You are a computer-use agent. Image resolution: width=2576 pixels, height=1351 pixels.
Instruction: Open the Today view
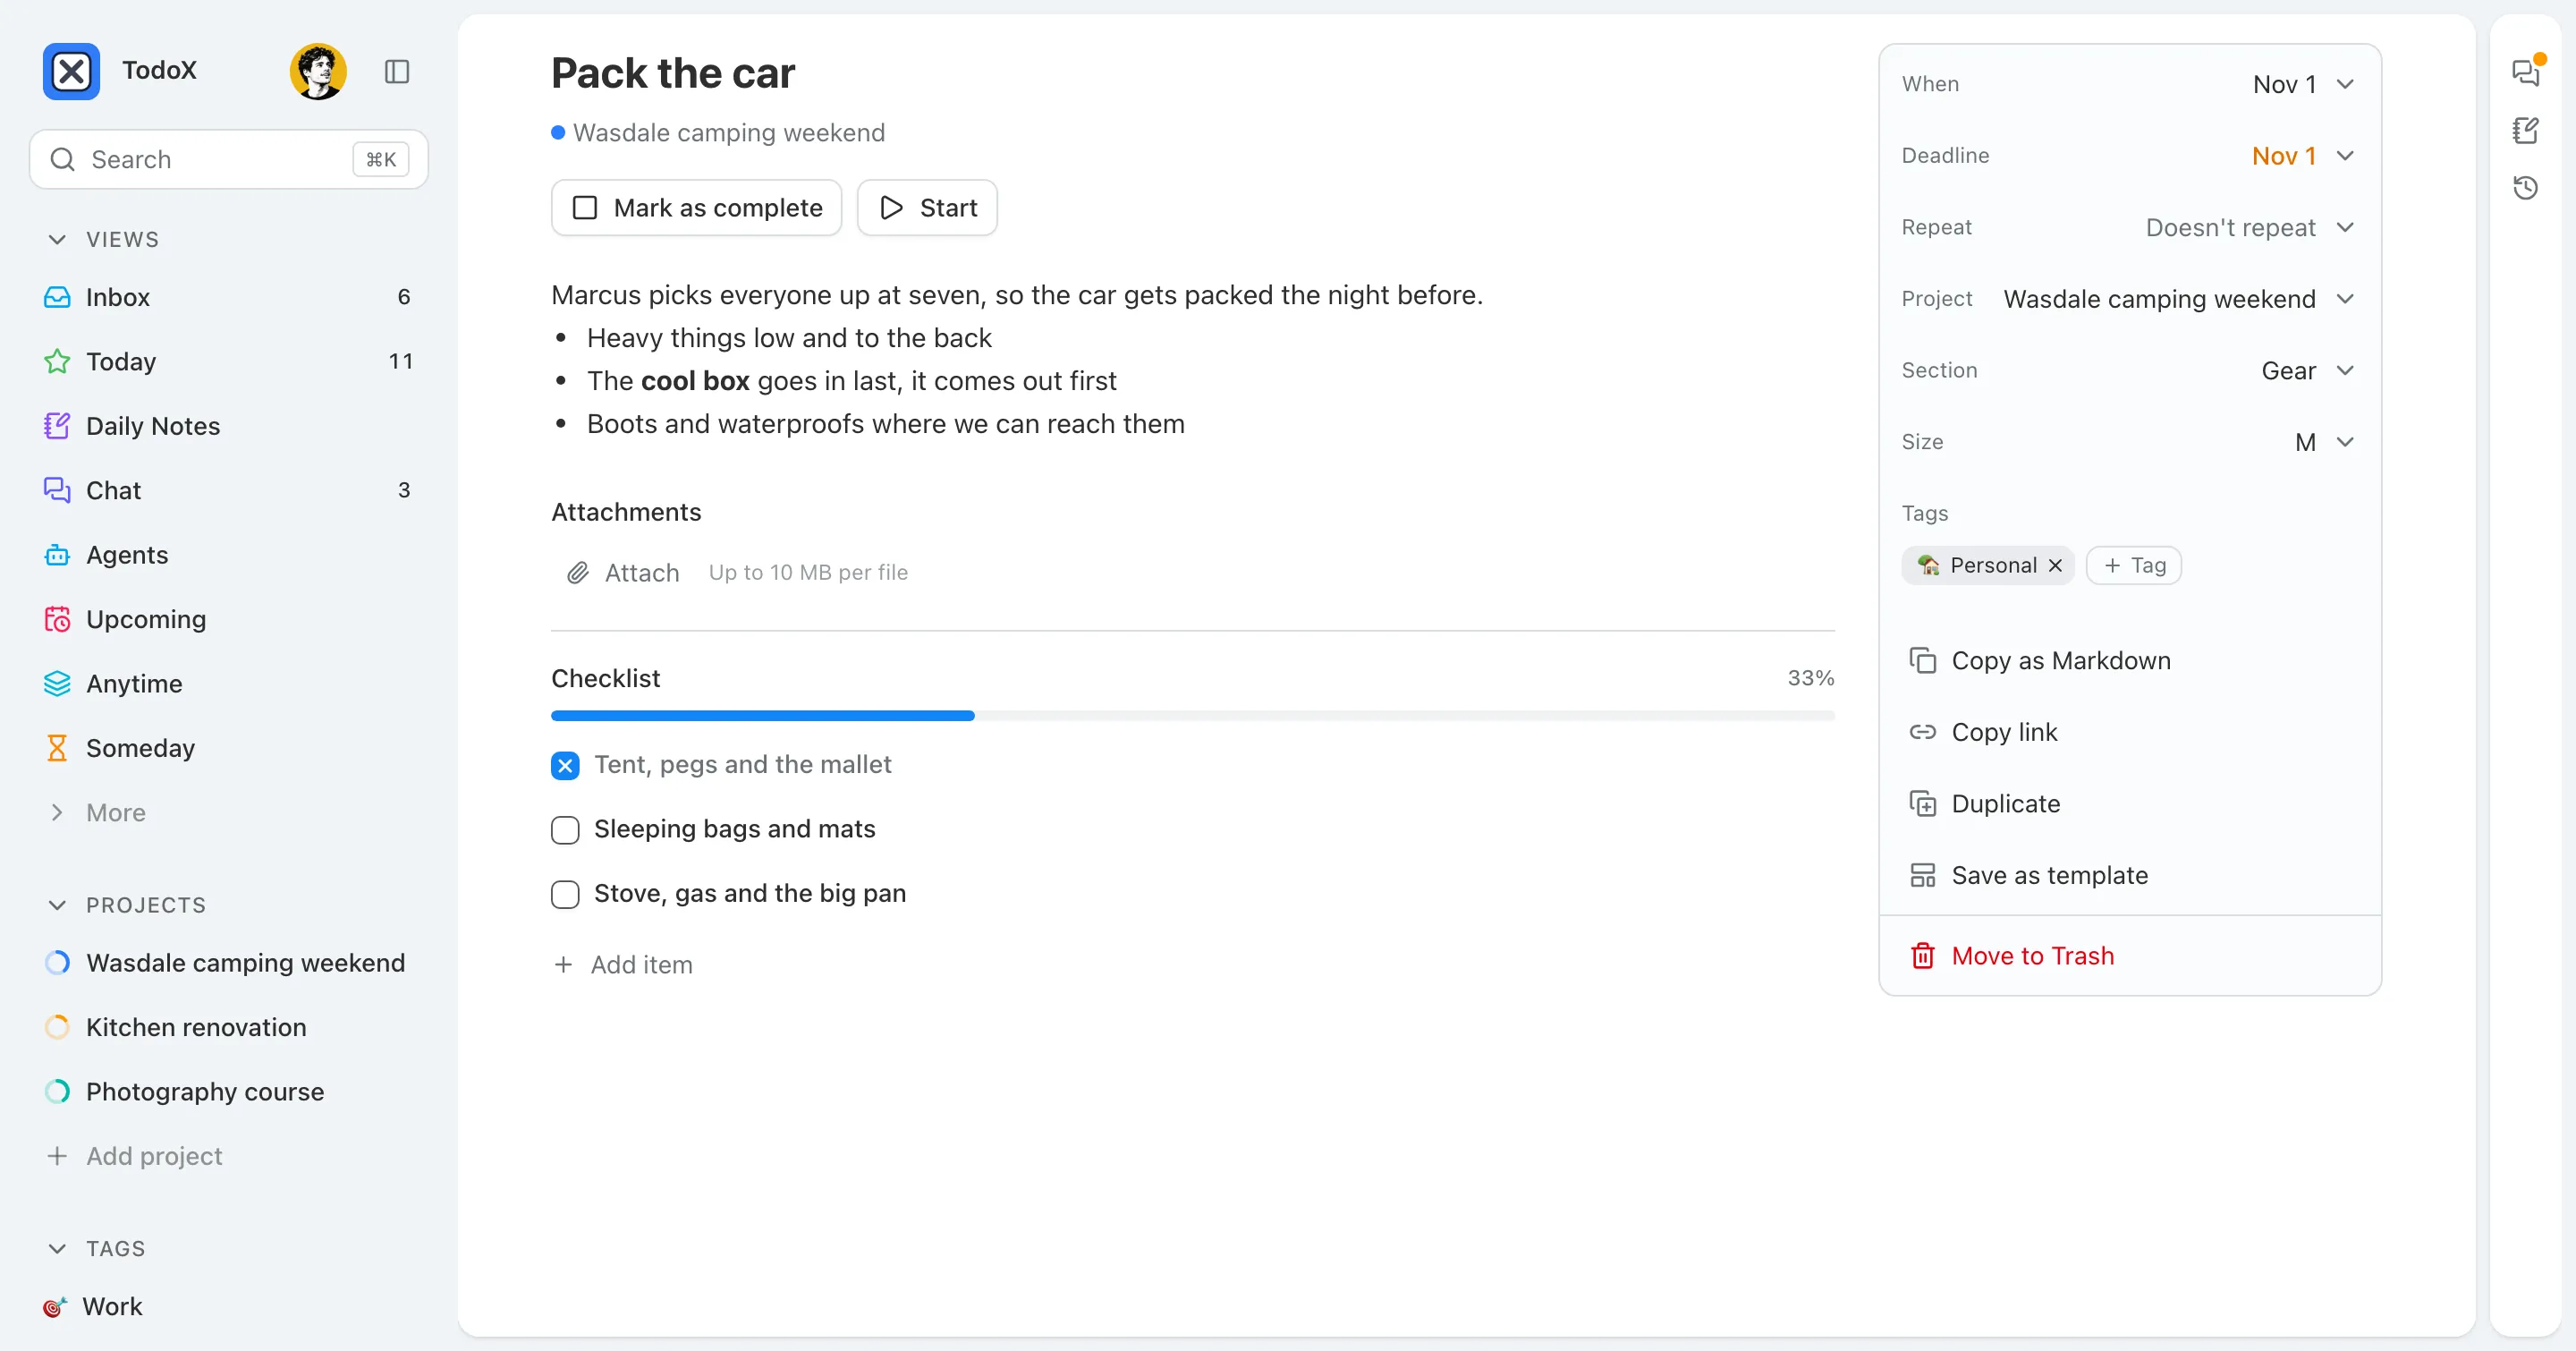pos(229,361)
